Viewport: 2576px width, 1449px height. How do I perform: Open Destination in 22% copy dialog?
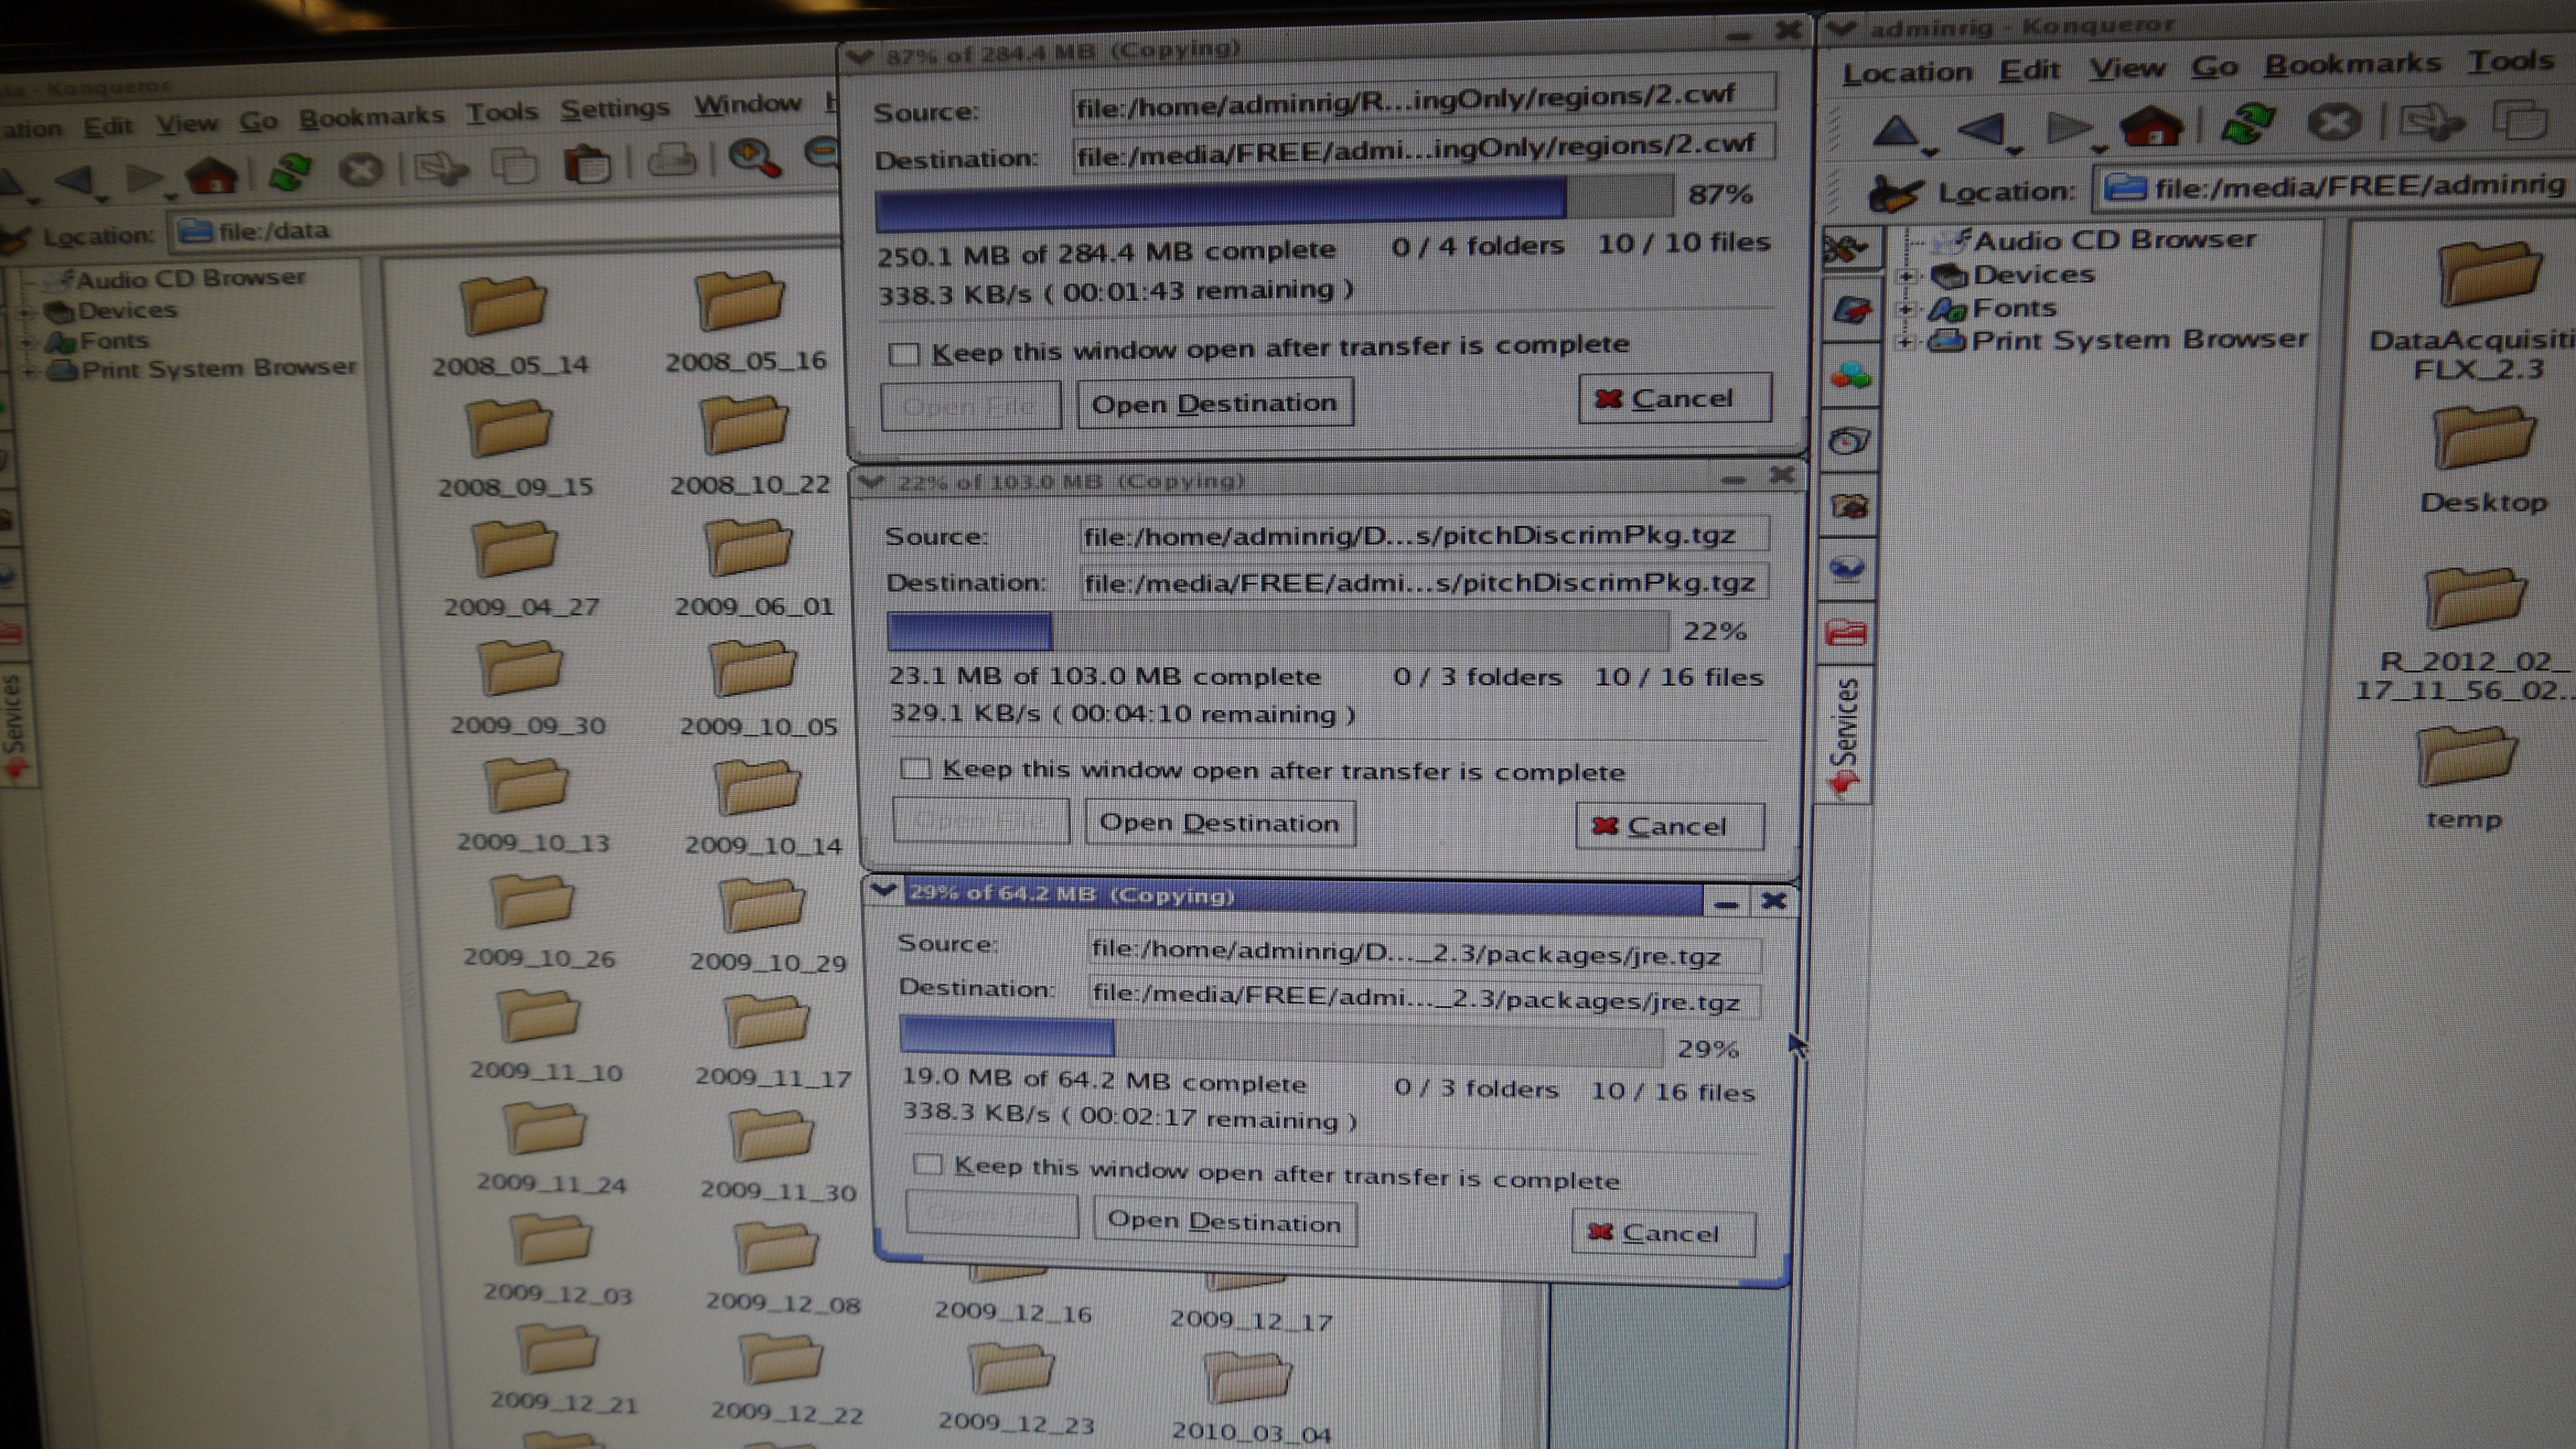[x=1219, y=822]
